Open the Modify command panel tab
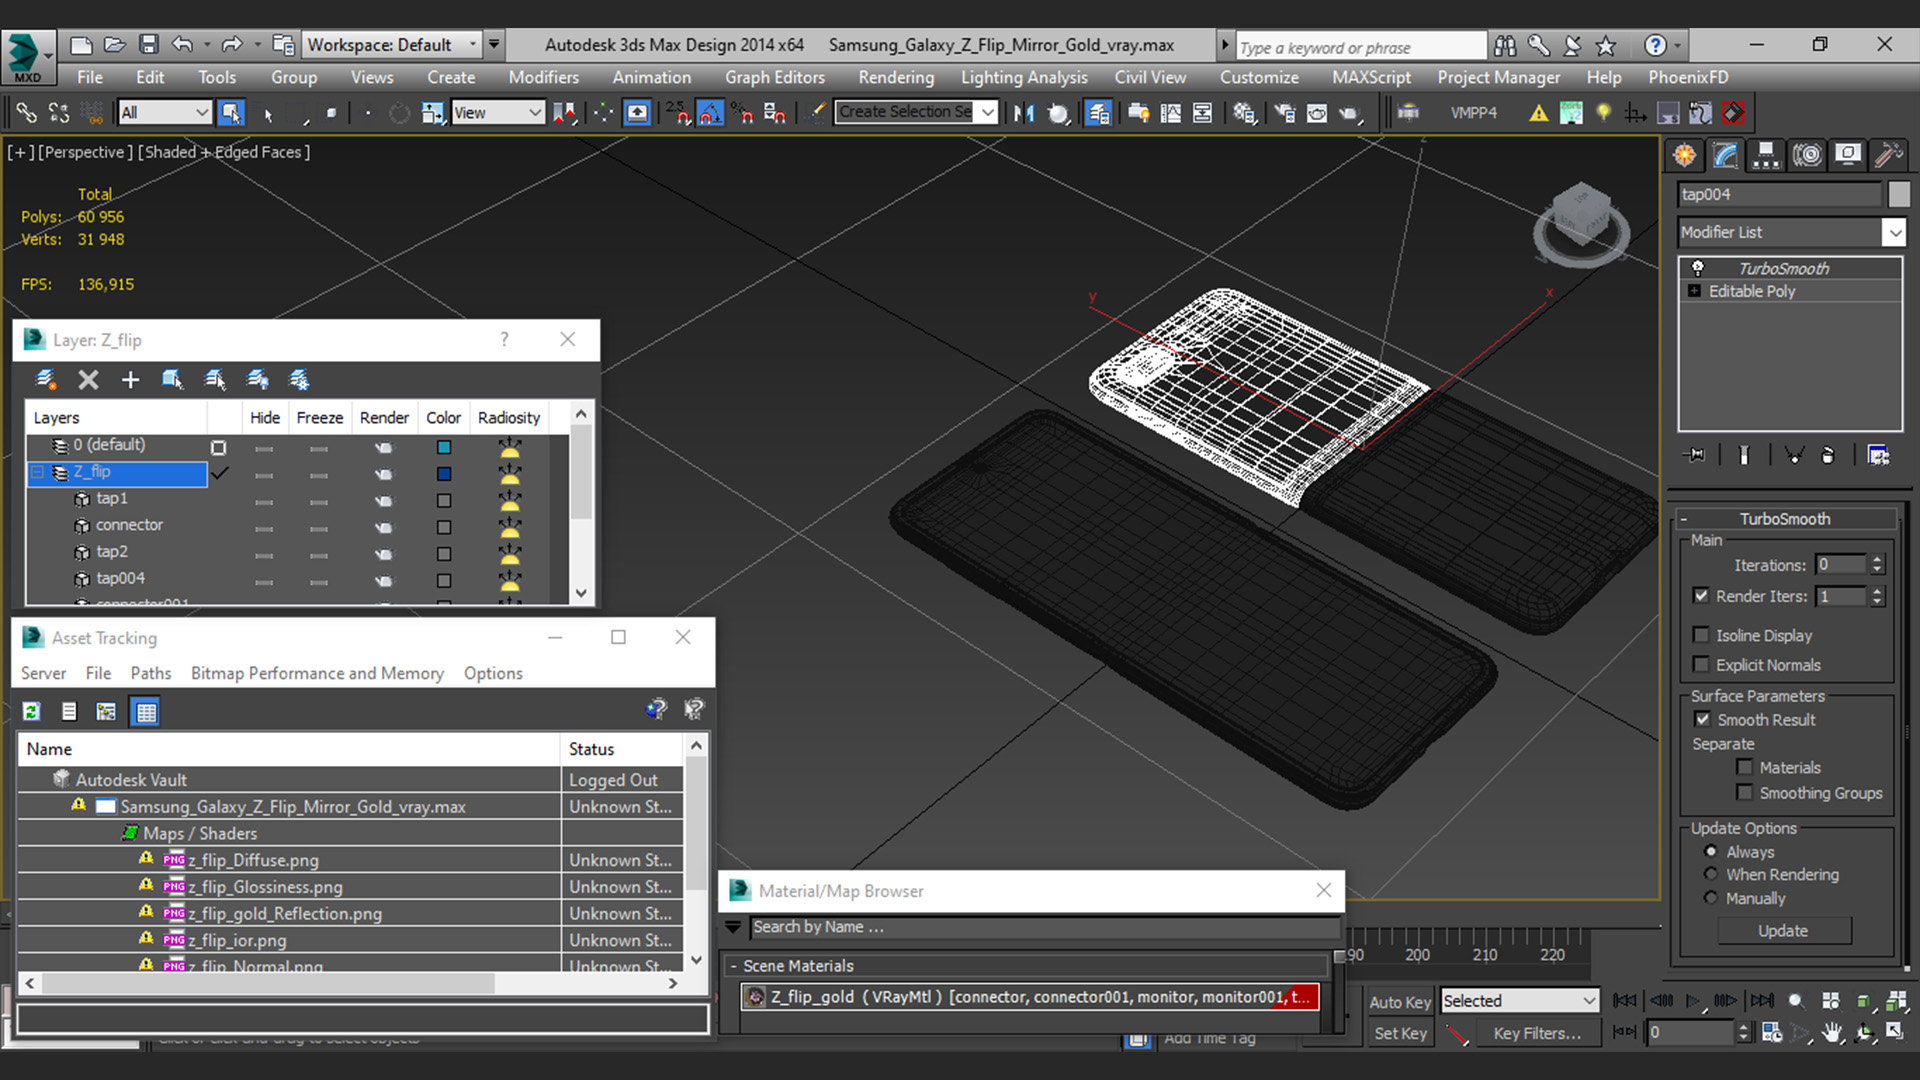This screenshot has height=1080, width=1920. (x=1726, y=155)
